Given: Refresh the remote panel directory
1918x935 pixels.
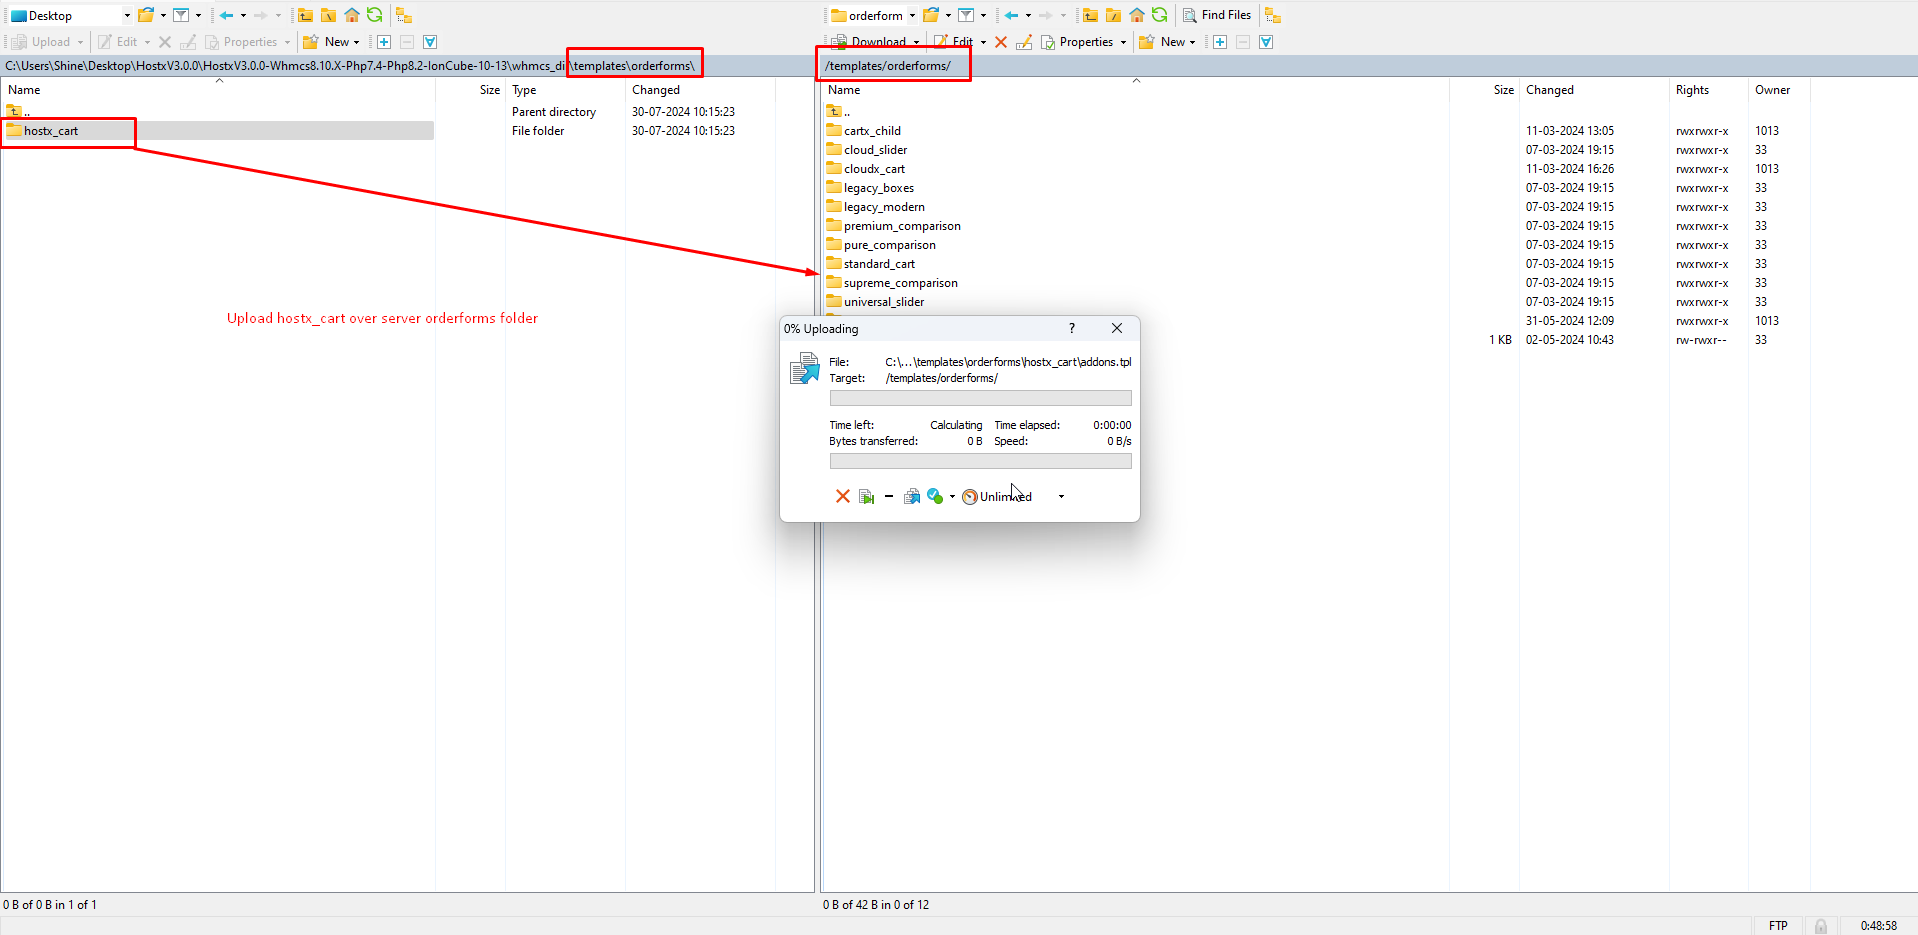Looking at the screenshot, I should point(1159,15).
